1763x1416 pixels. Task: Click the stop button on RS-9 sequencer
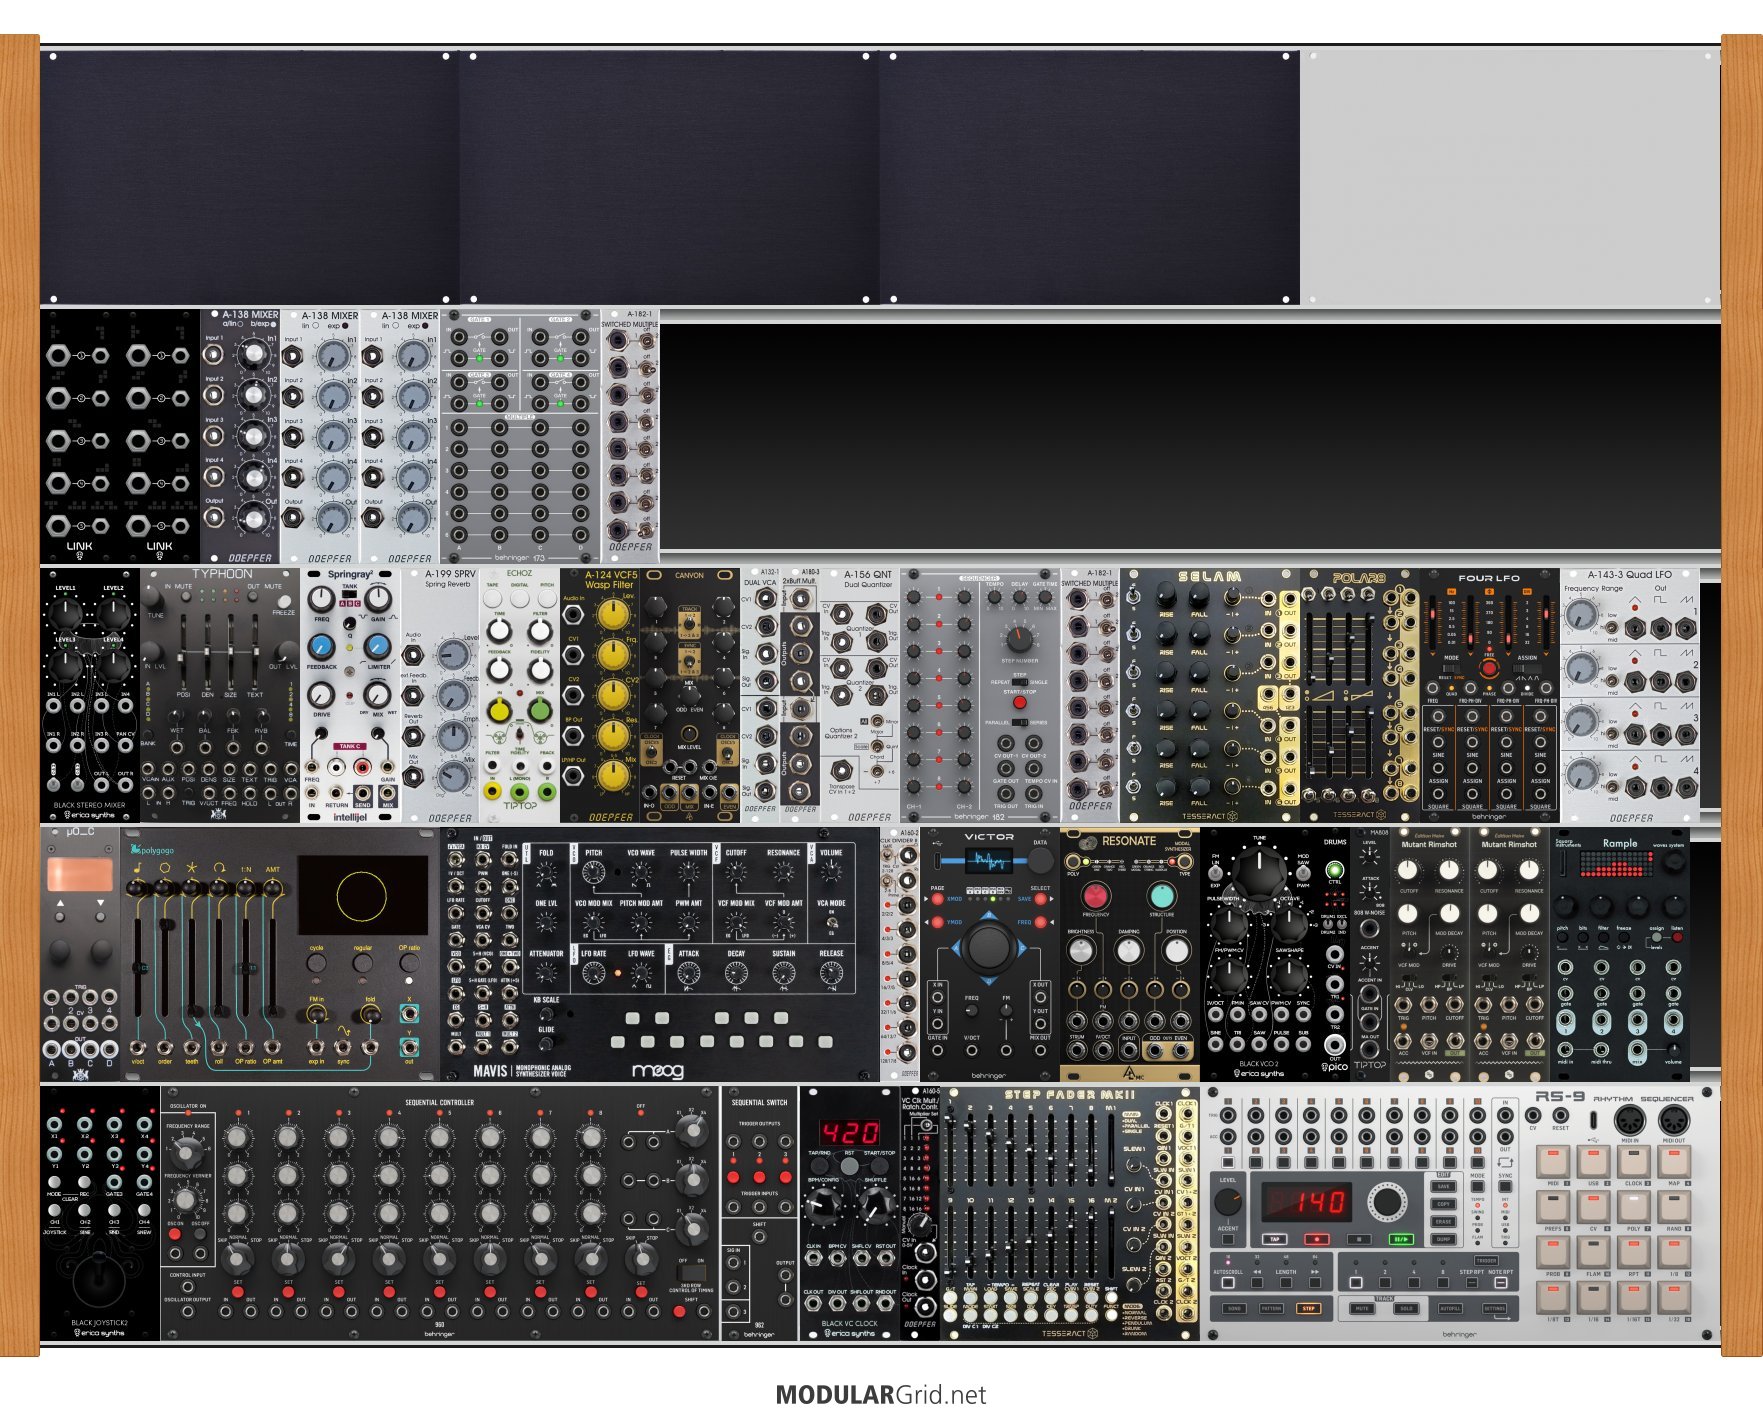click(1359, 1239)
